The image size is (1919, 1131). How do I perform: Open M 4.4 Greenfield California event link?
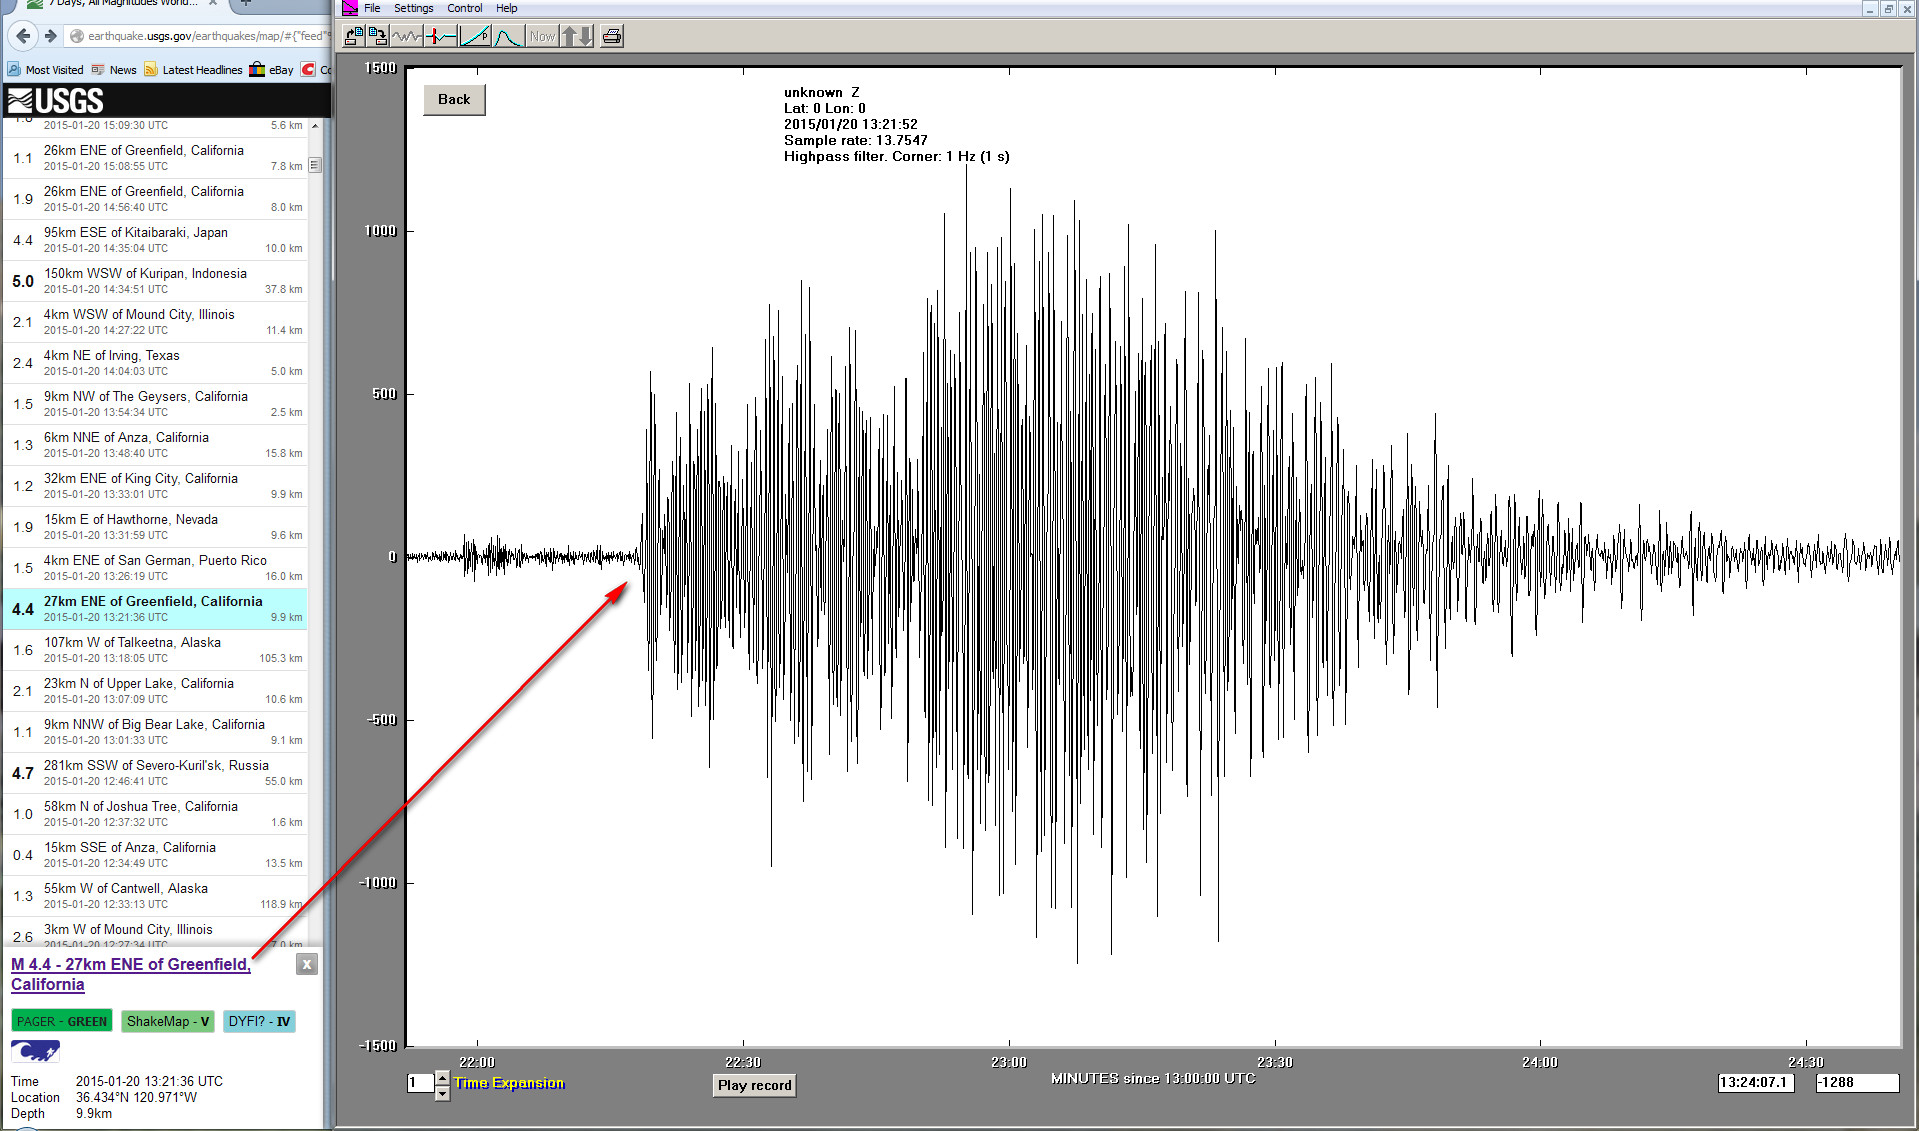(130, 974)
